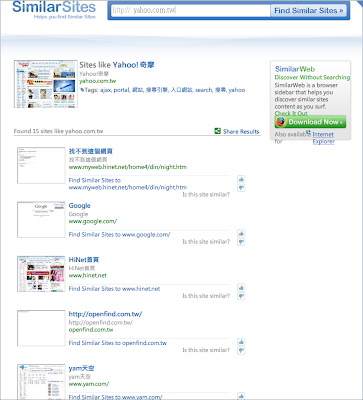
Task: Thumbs down the HiNet result
Action: tap(241, 296)
